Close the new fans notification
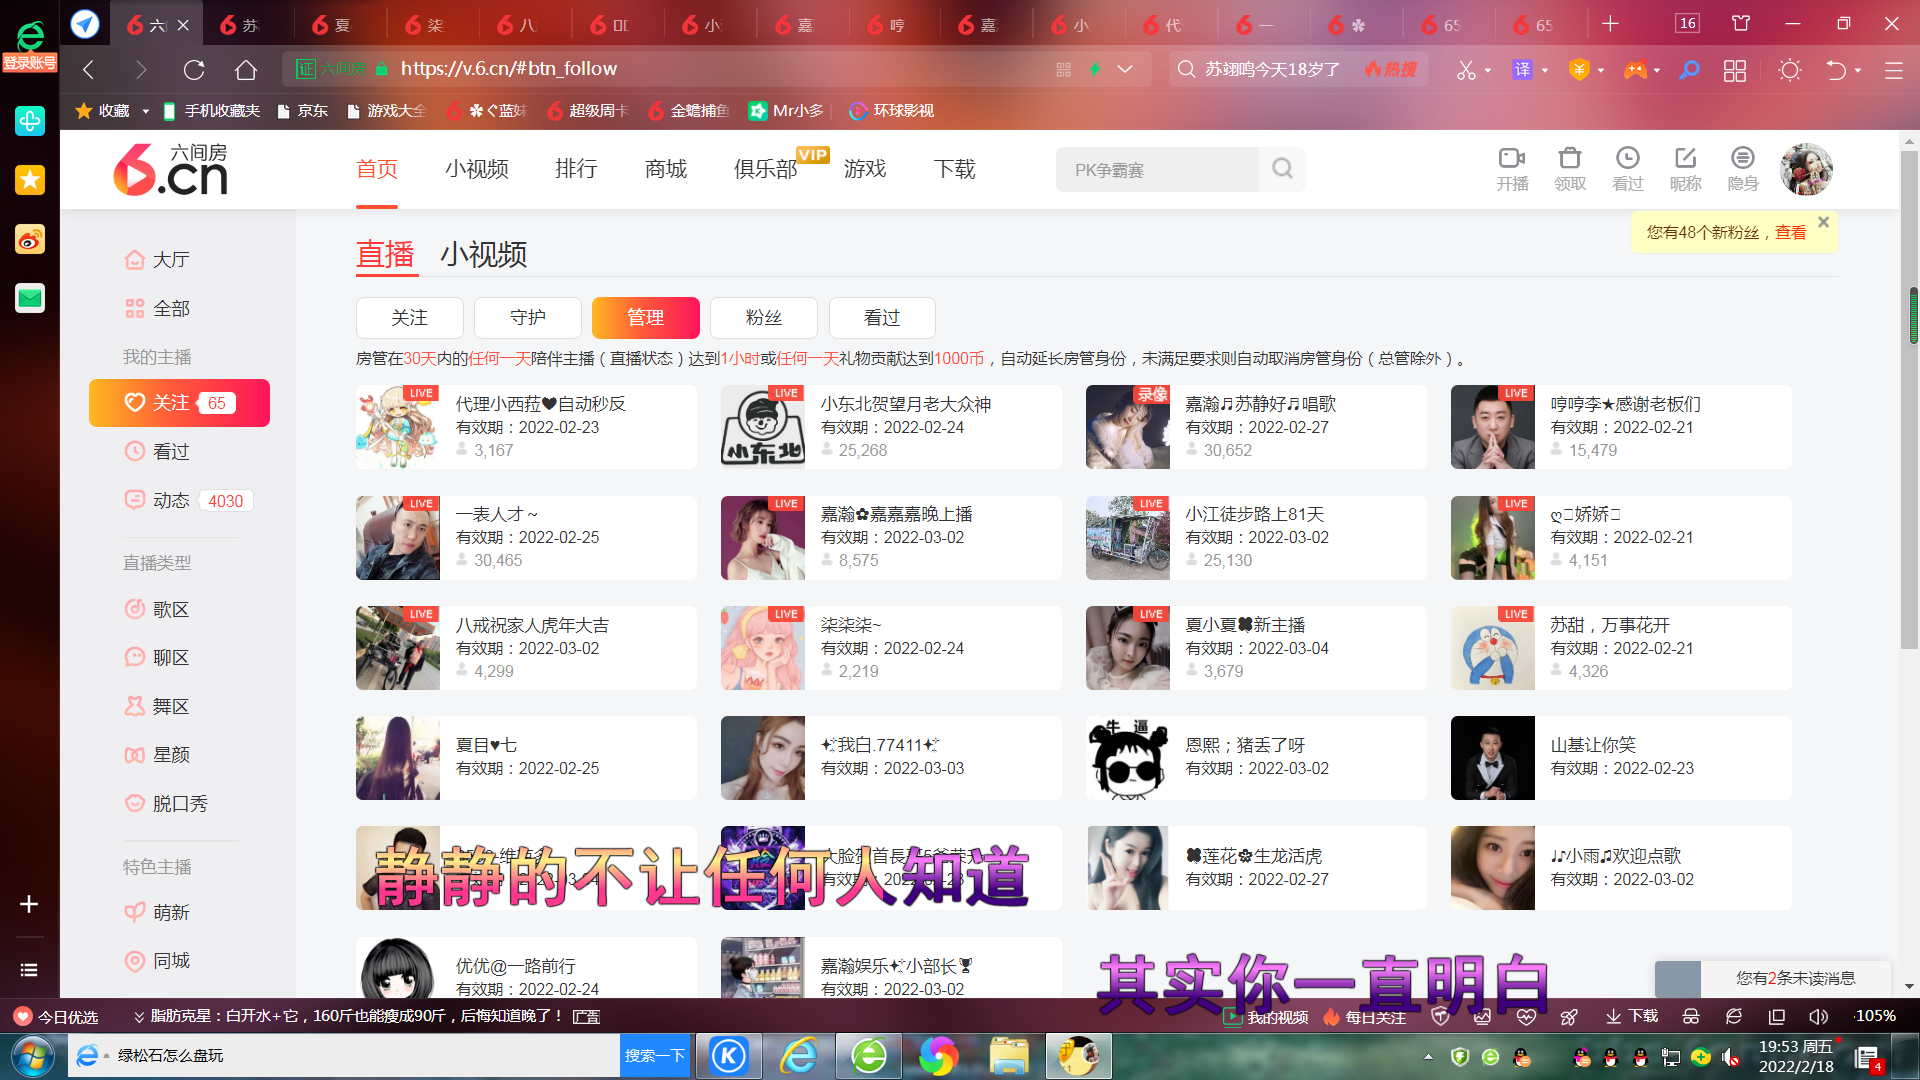This screenshot has height=1080, width=1920. tap(1823, 222)
